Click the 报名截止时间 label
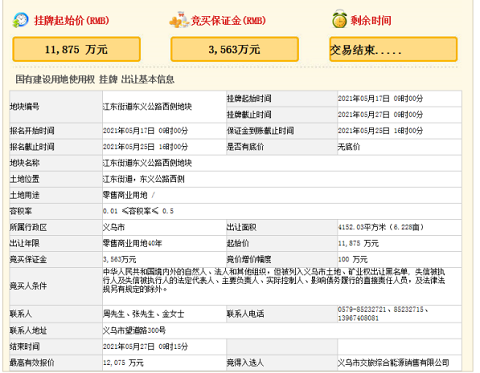 click(x=32, y=147)
